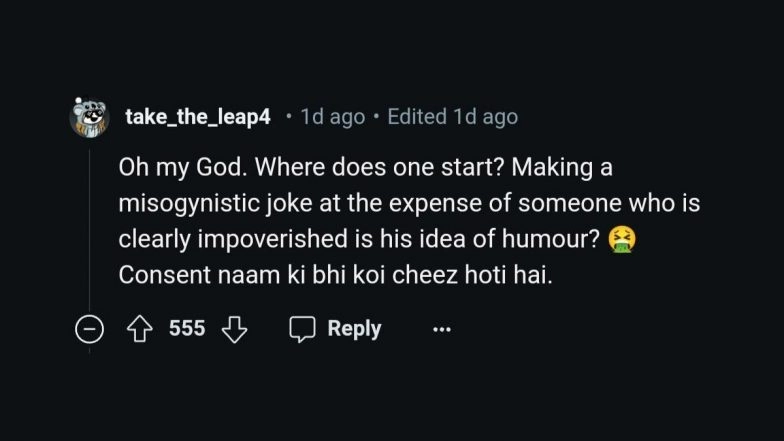Image resolution: width=784 pixels, height=441 pixels.
Task: Visit the take_the_leap4 username profile link
Action: [197, 117]
